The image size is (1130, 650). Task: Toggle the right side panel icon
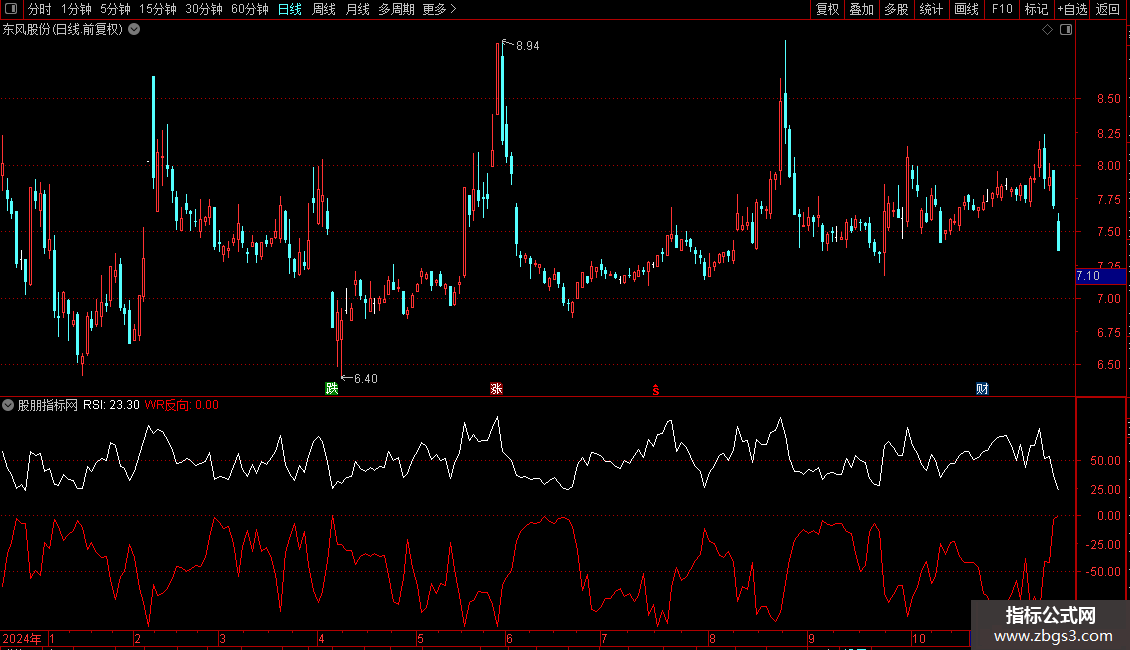click(1066, 30)
